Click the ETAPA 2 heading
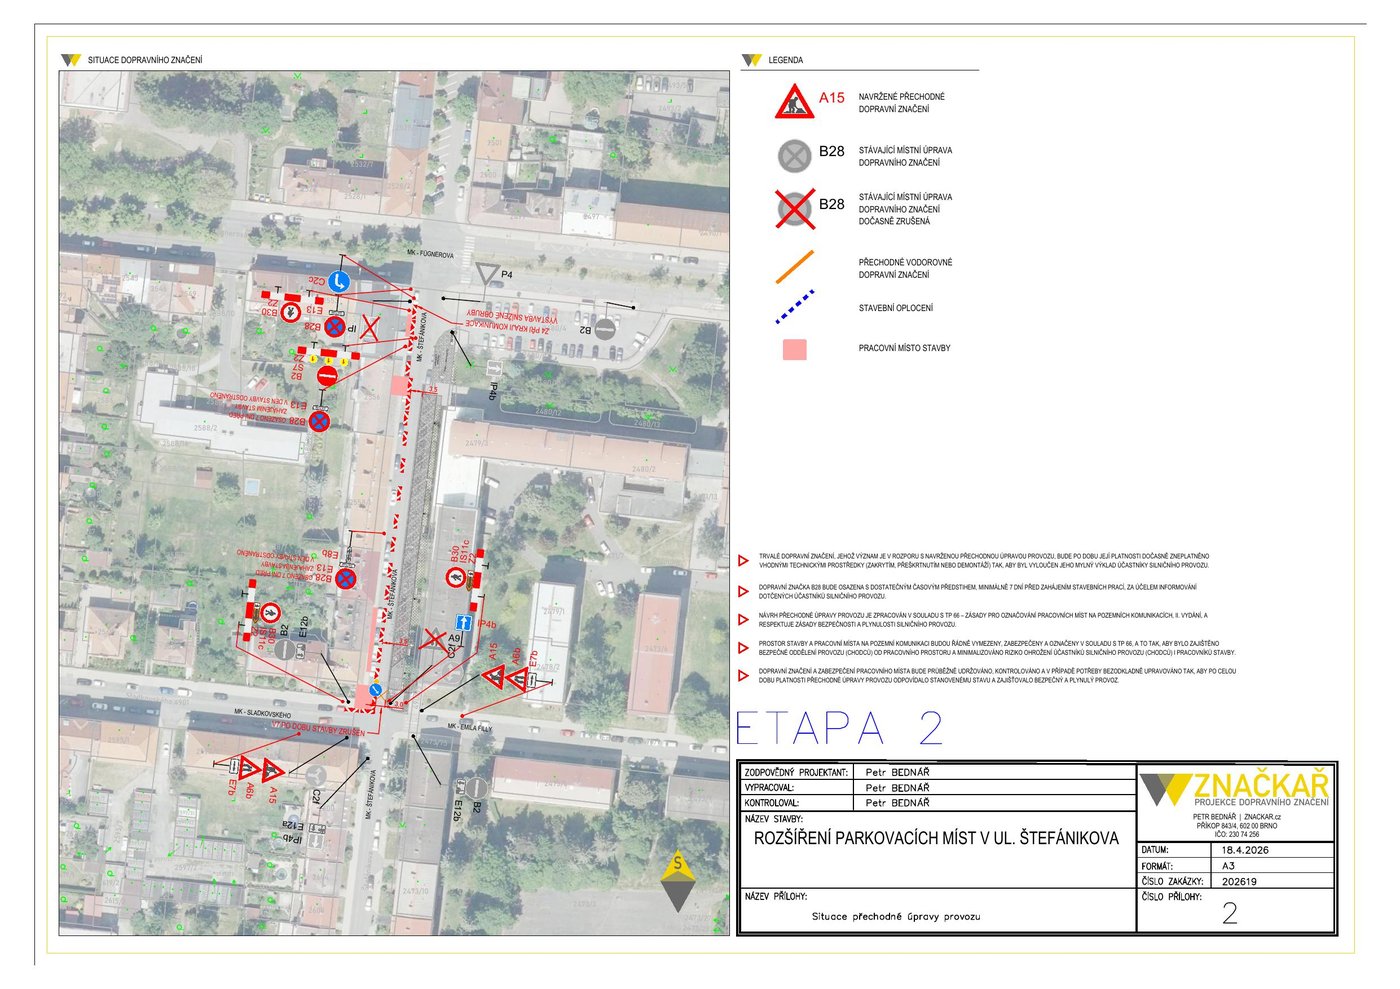This screenshot has height=989, width=1400. point(839,728)
